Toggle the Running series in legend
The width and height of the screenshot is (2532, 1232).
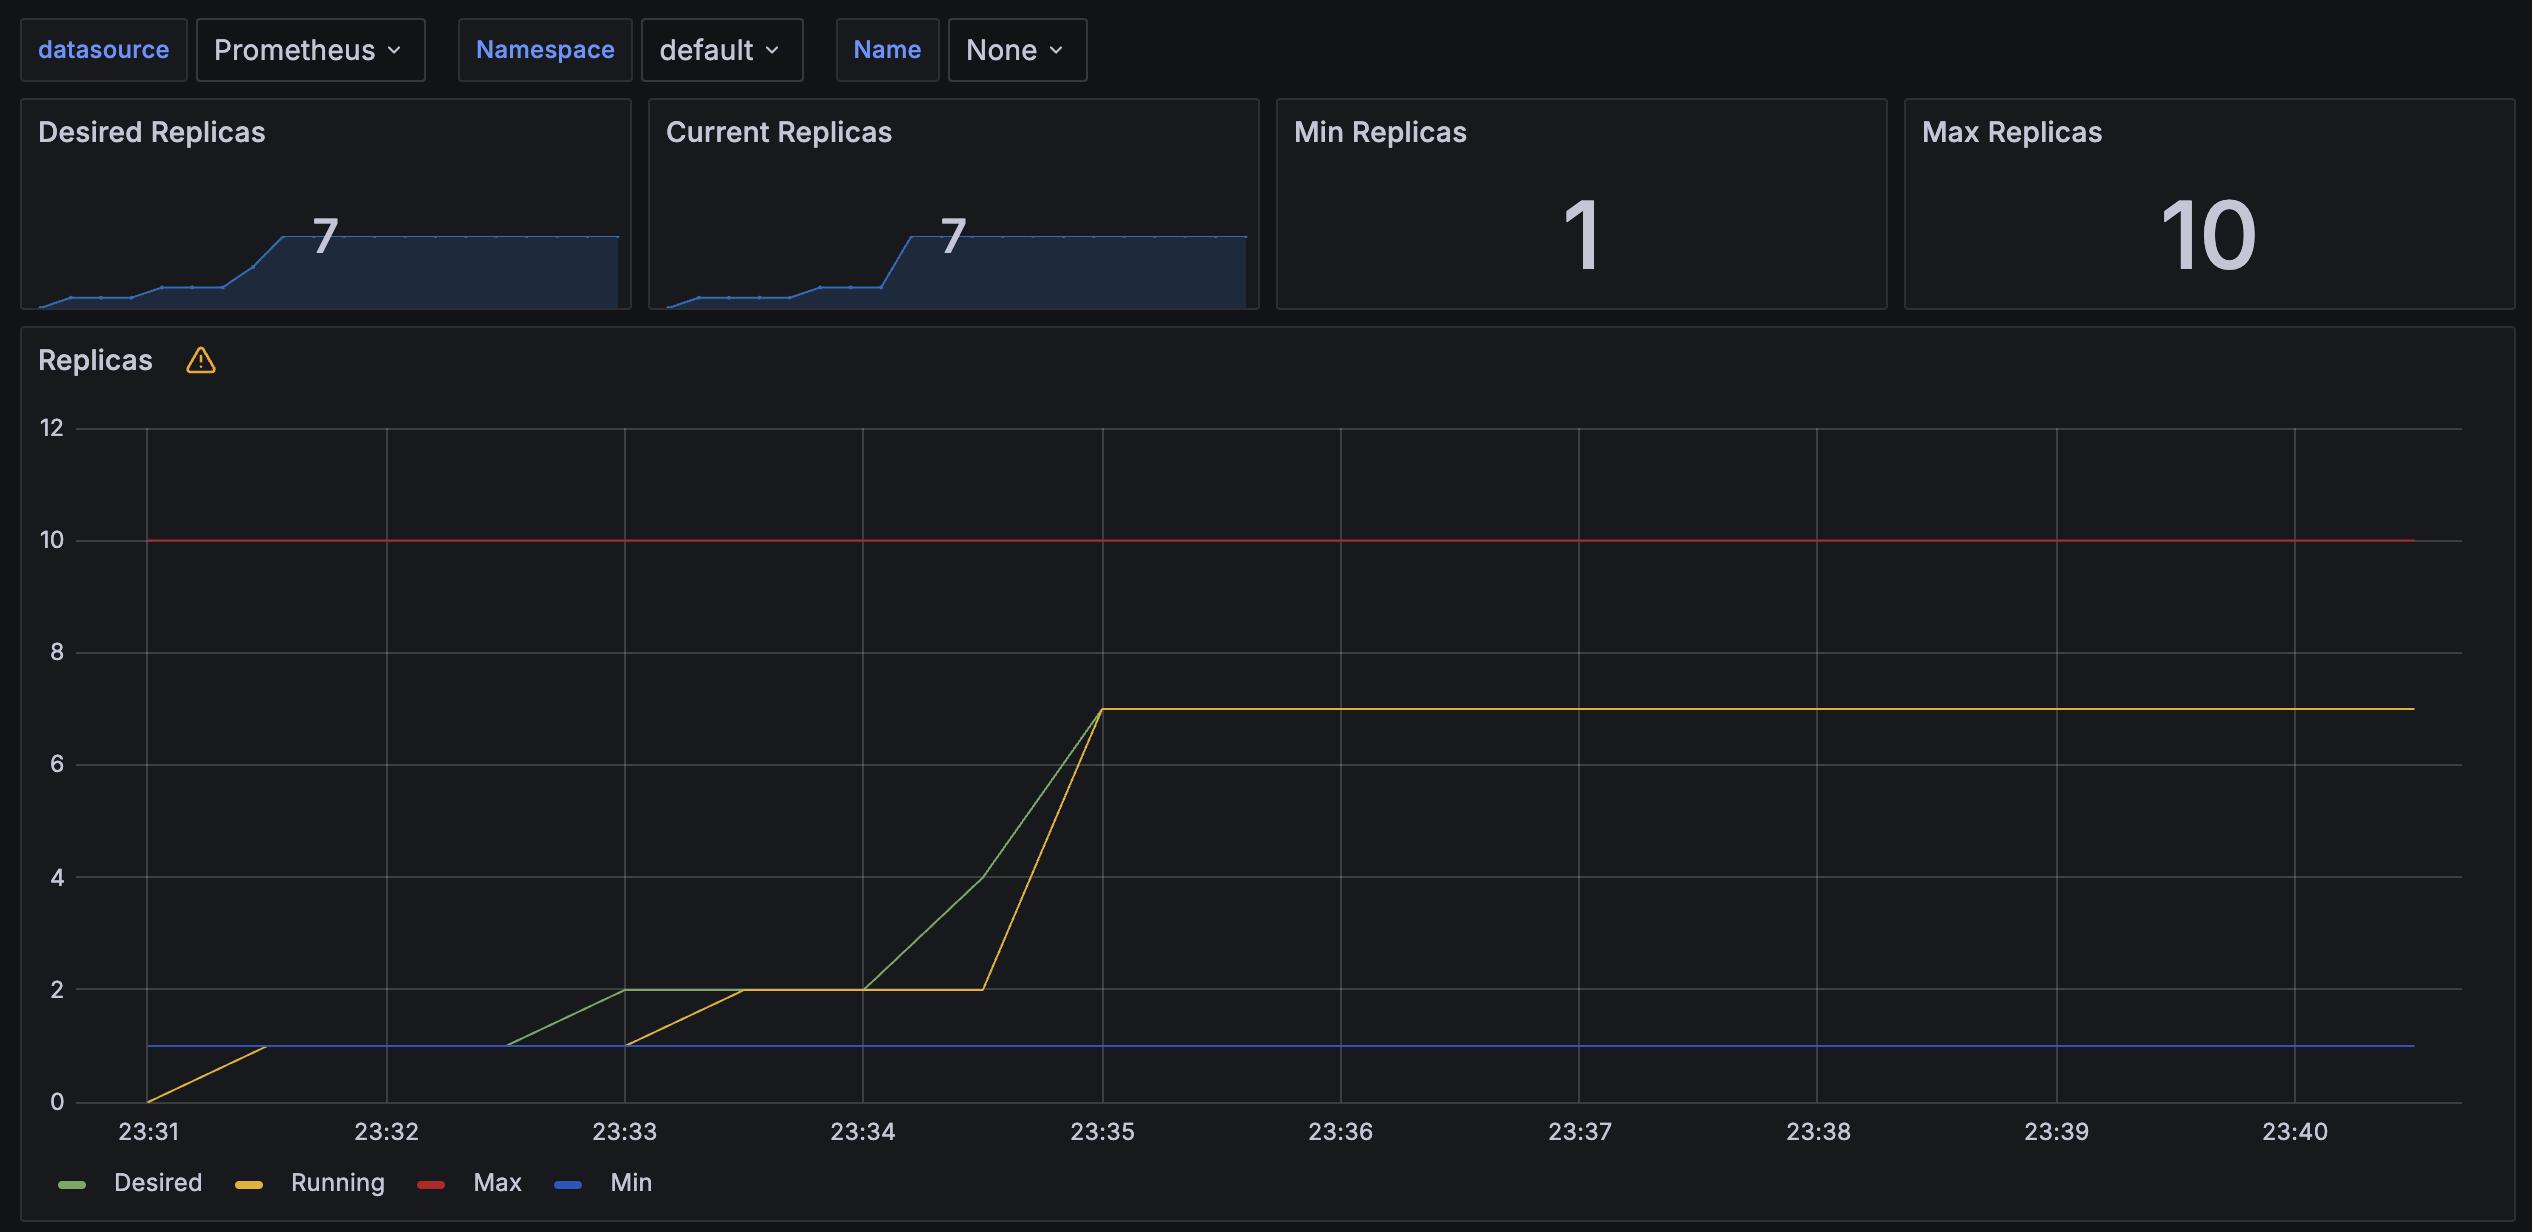click(x=337, y=1183)
